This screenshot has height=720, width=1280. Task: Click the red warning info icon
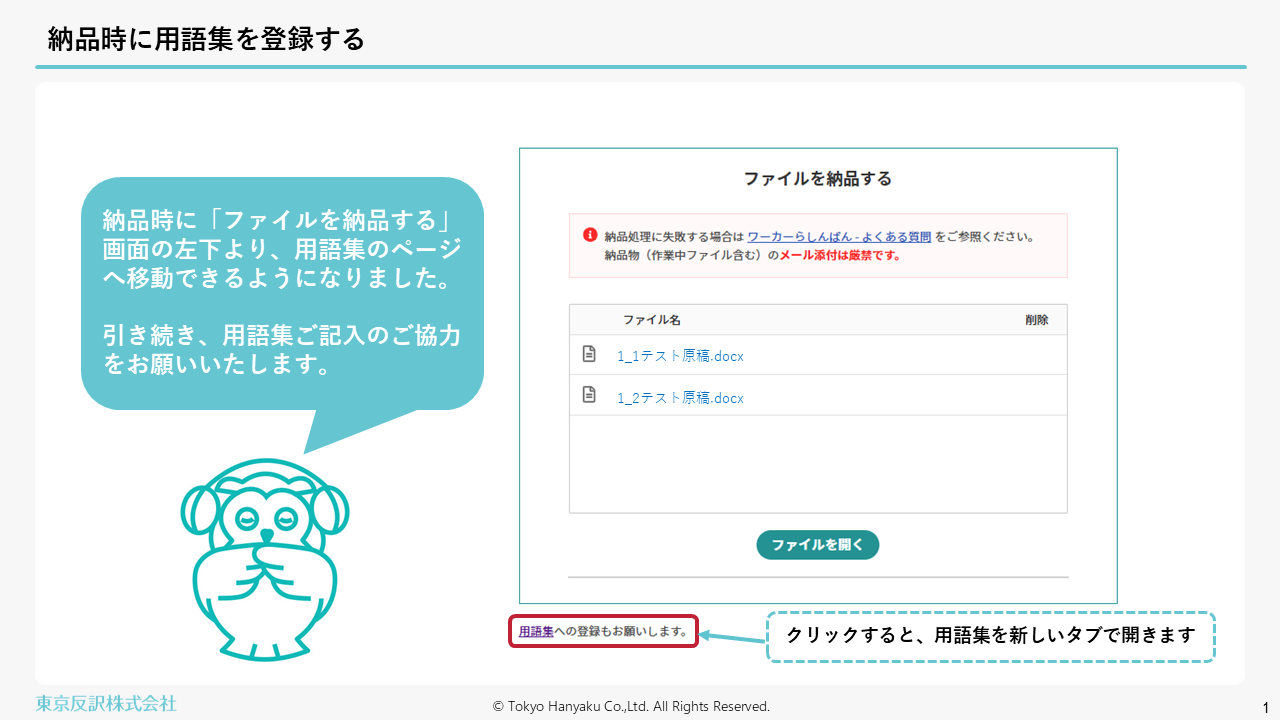click(x=590, y=236)
